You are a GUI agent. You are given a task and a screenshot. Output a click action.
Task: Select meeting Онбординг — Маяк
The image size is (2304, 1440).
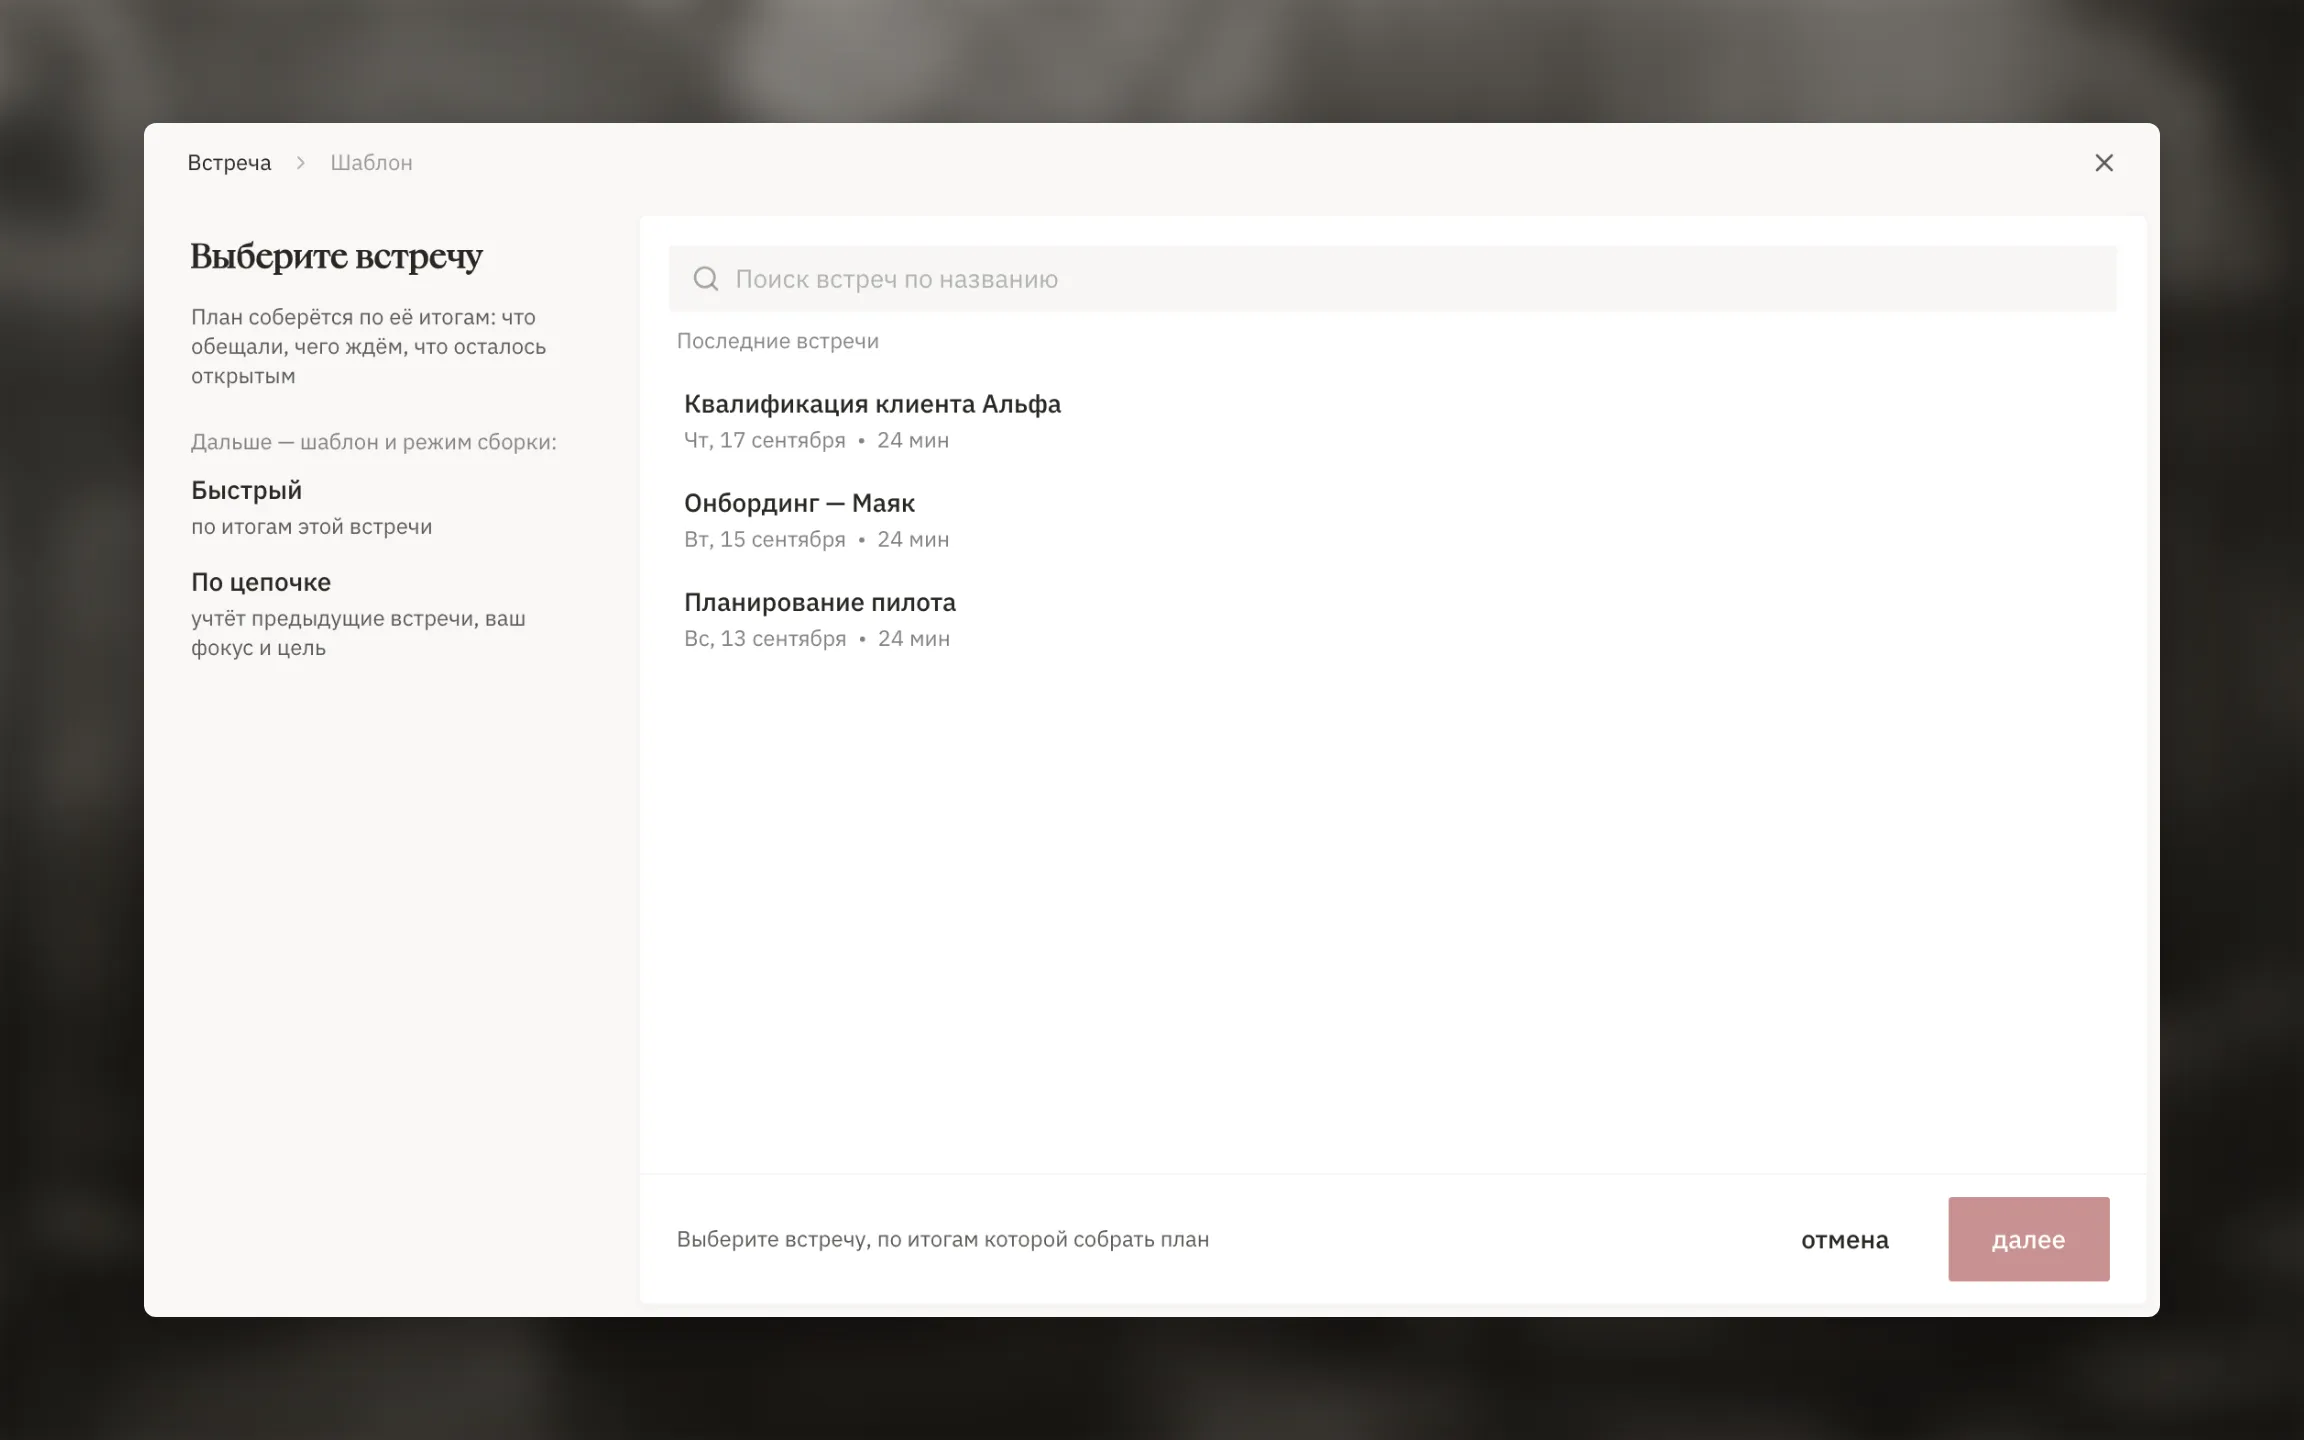[1392, 520]
